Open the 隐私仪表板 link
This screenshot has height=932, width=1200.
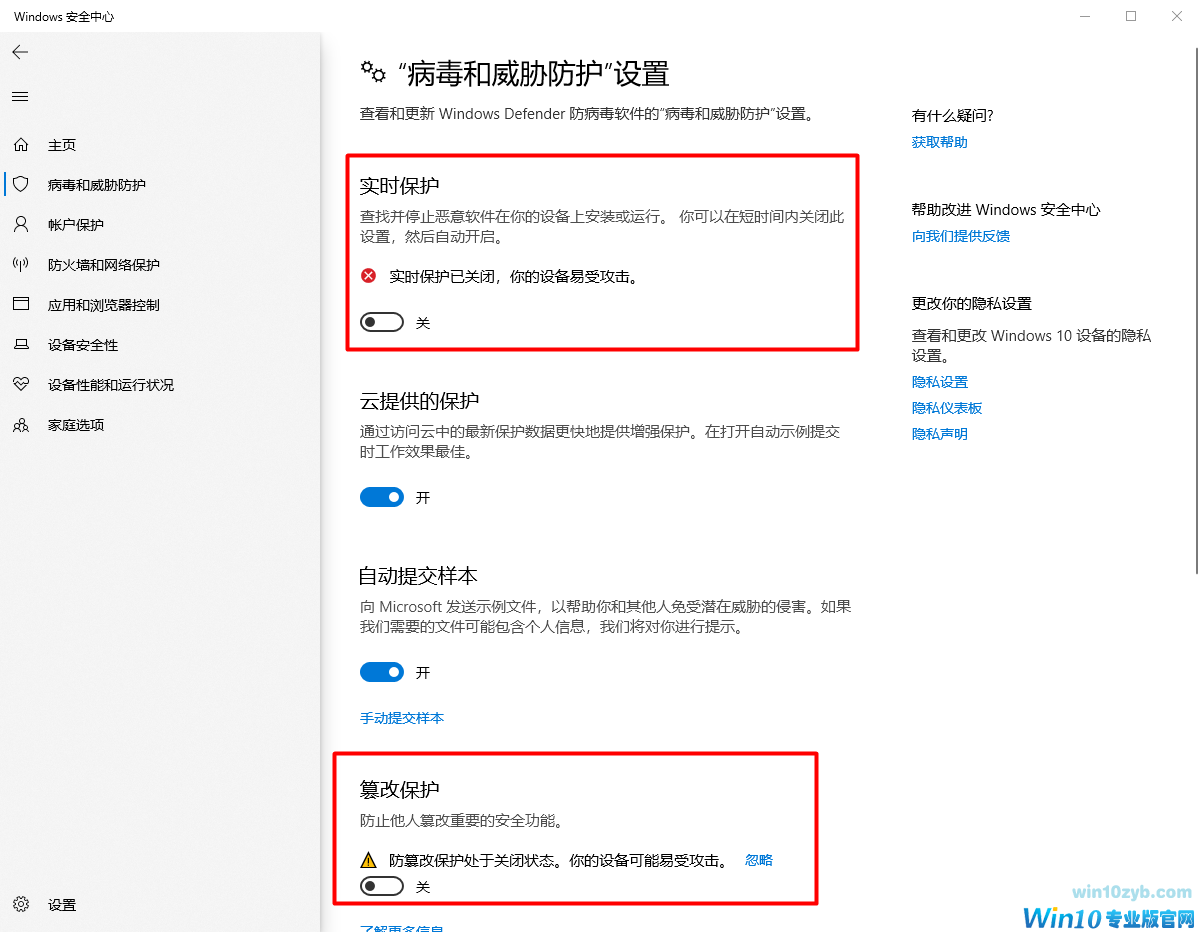click(947, 407)
